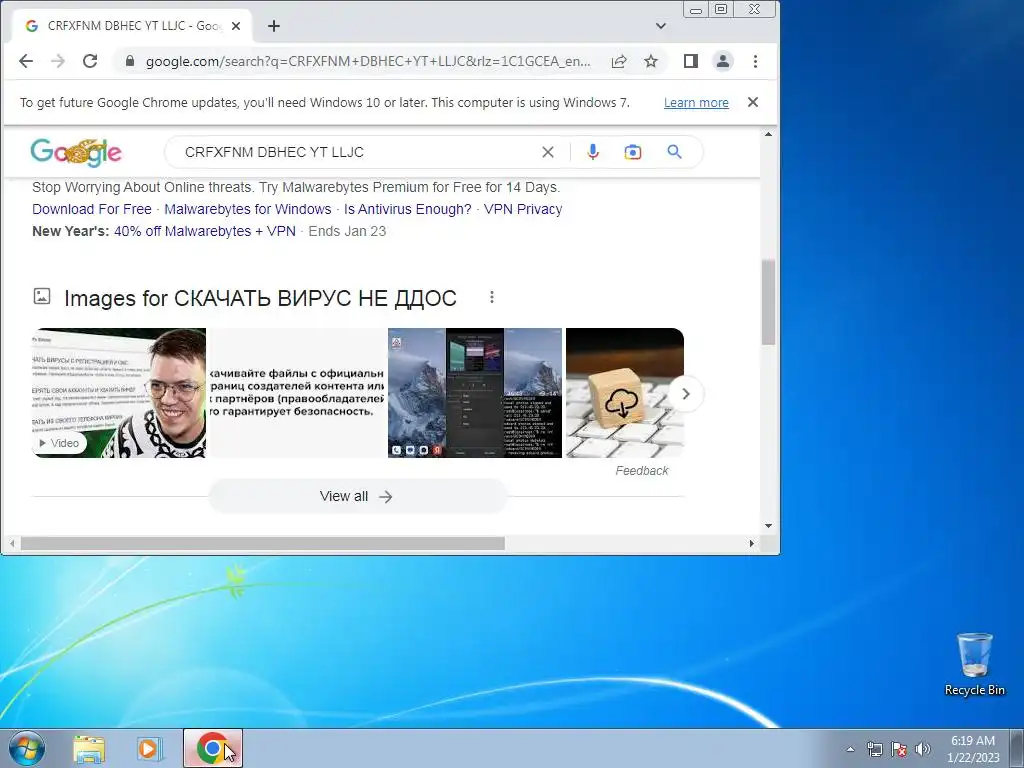Select the CRFXFNM DBHEC Google tab
Image resolution: width=1024 pixels, height=768 pixels.
click(132, 26)
